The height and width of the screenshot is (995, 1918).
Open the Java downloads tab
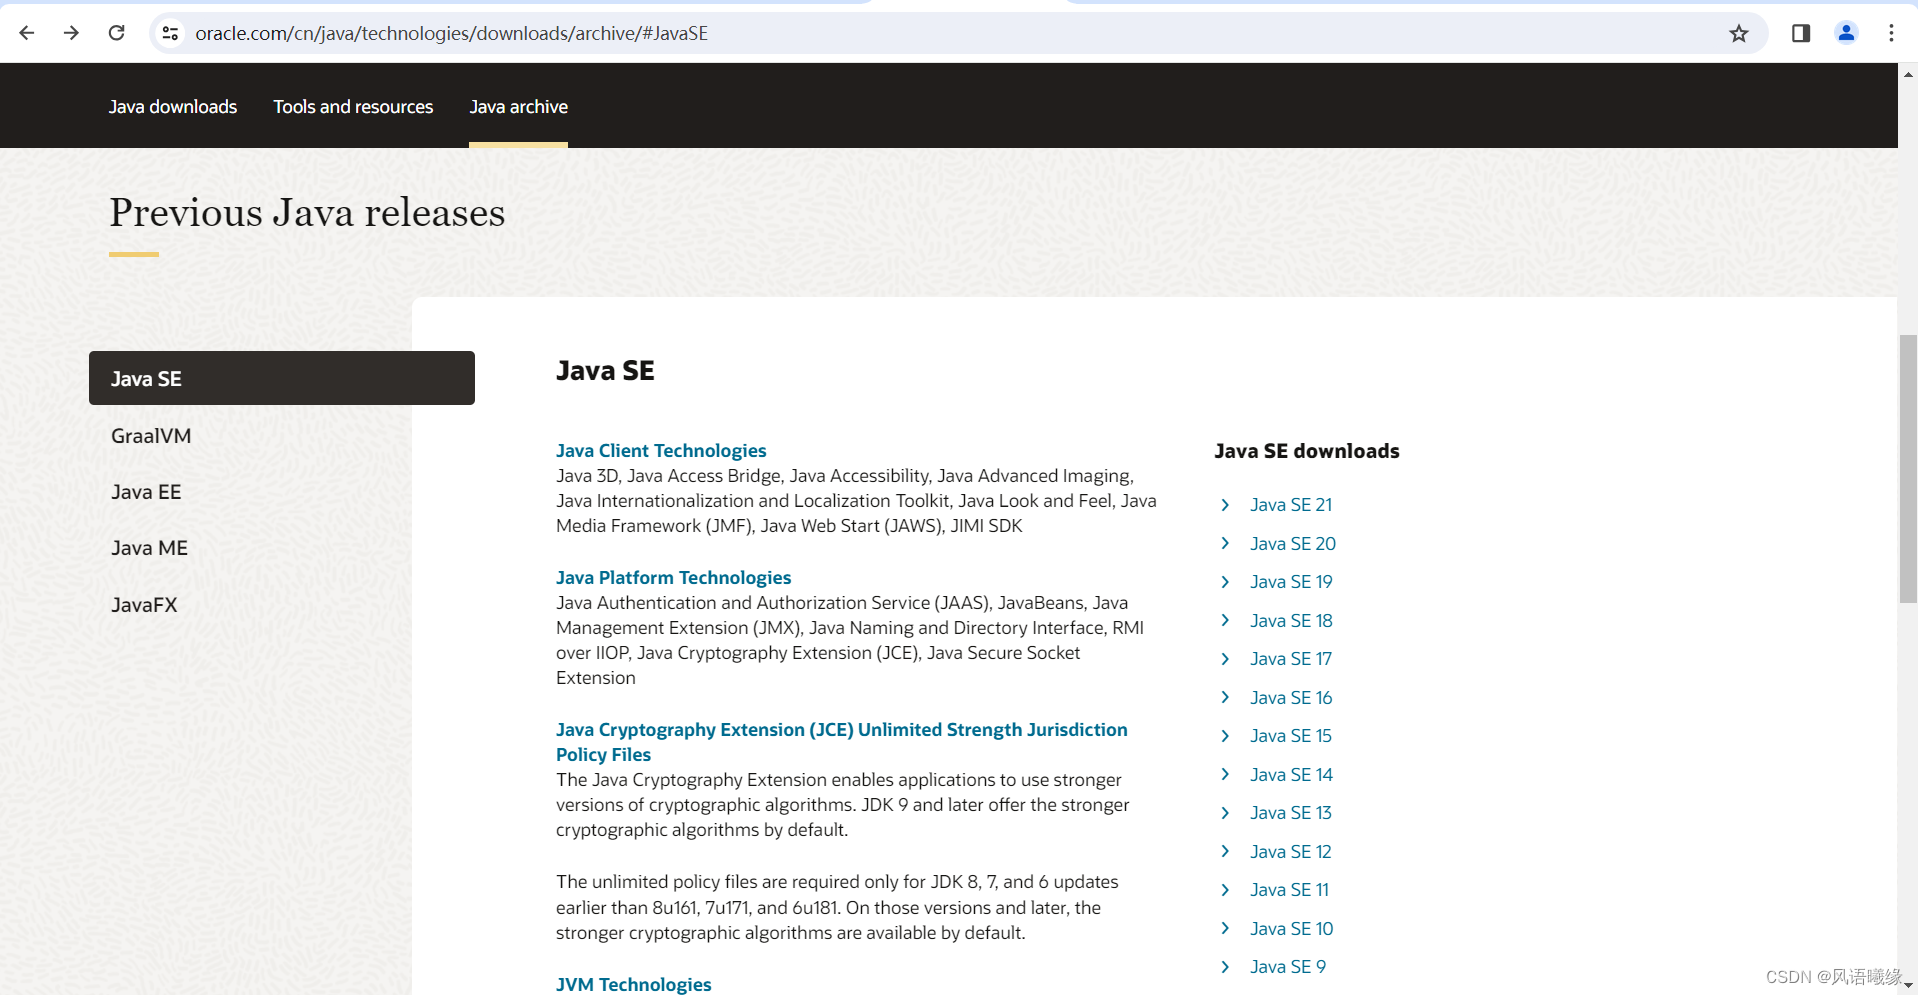click(173, 106)
